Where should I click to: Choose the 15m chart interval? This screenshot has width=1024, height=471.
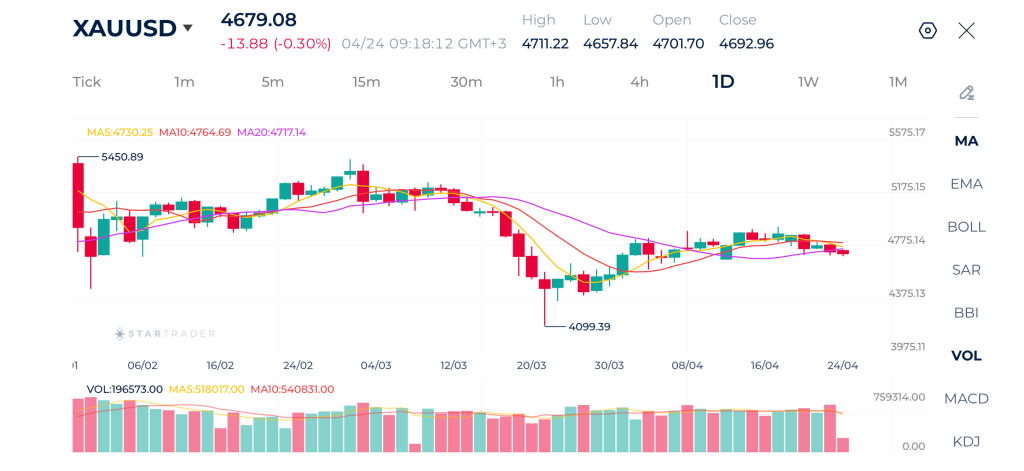[366, 82]
